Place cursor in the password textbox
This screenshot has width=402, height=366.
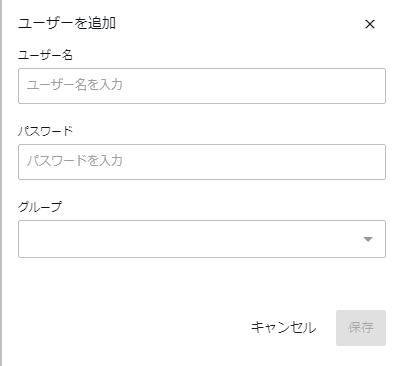(x=202, y=162)
